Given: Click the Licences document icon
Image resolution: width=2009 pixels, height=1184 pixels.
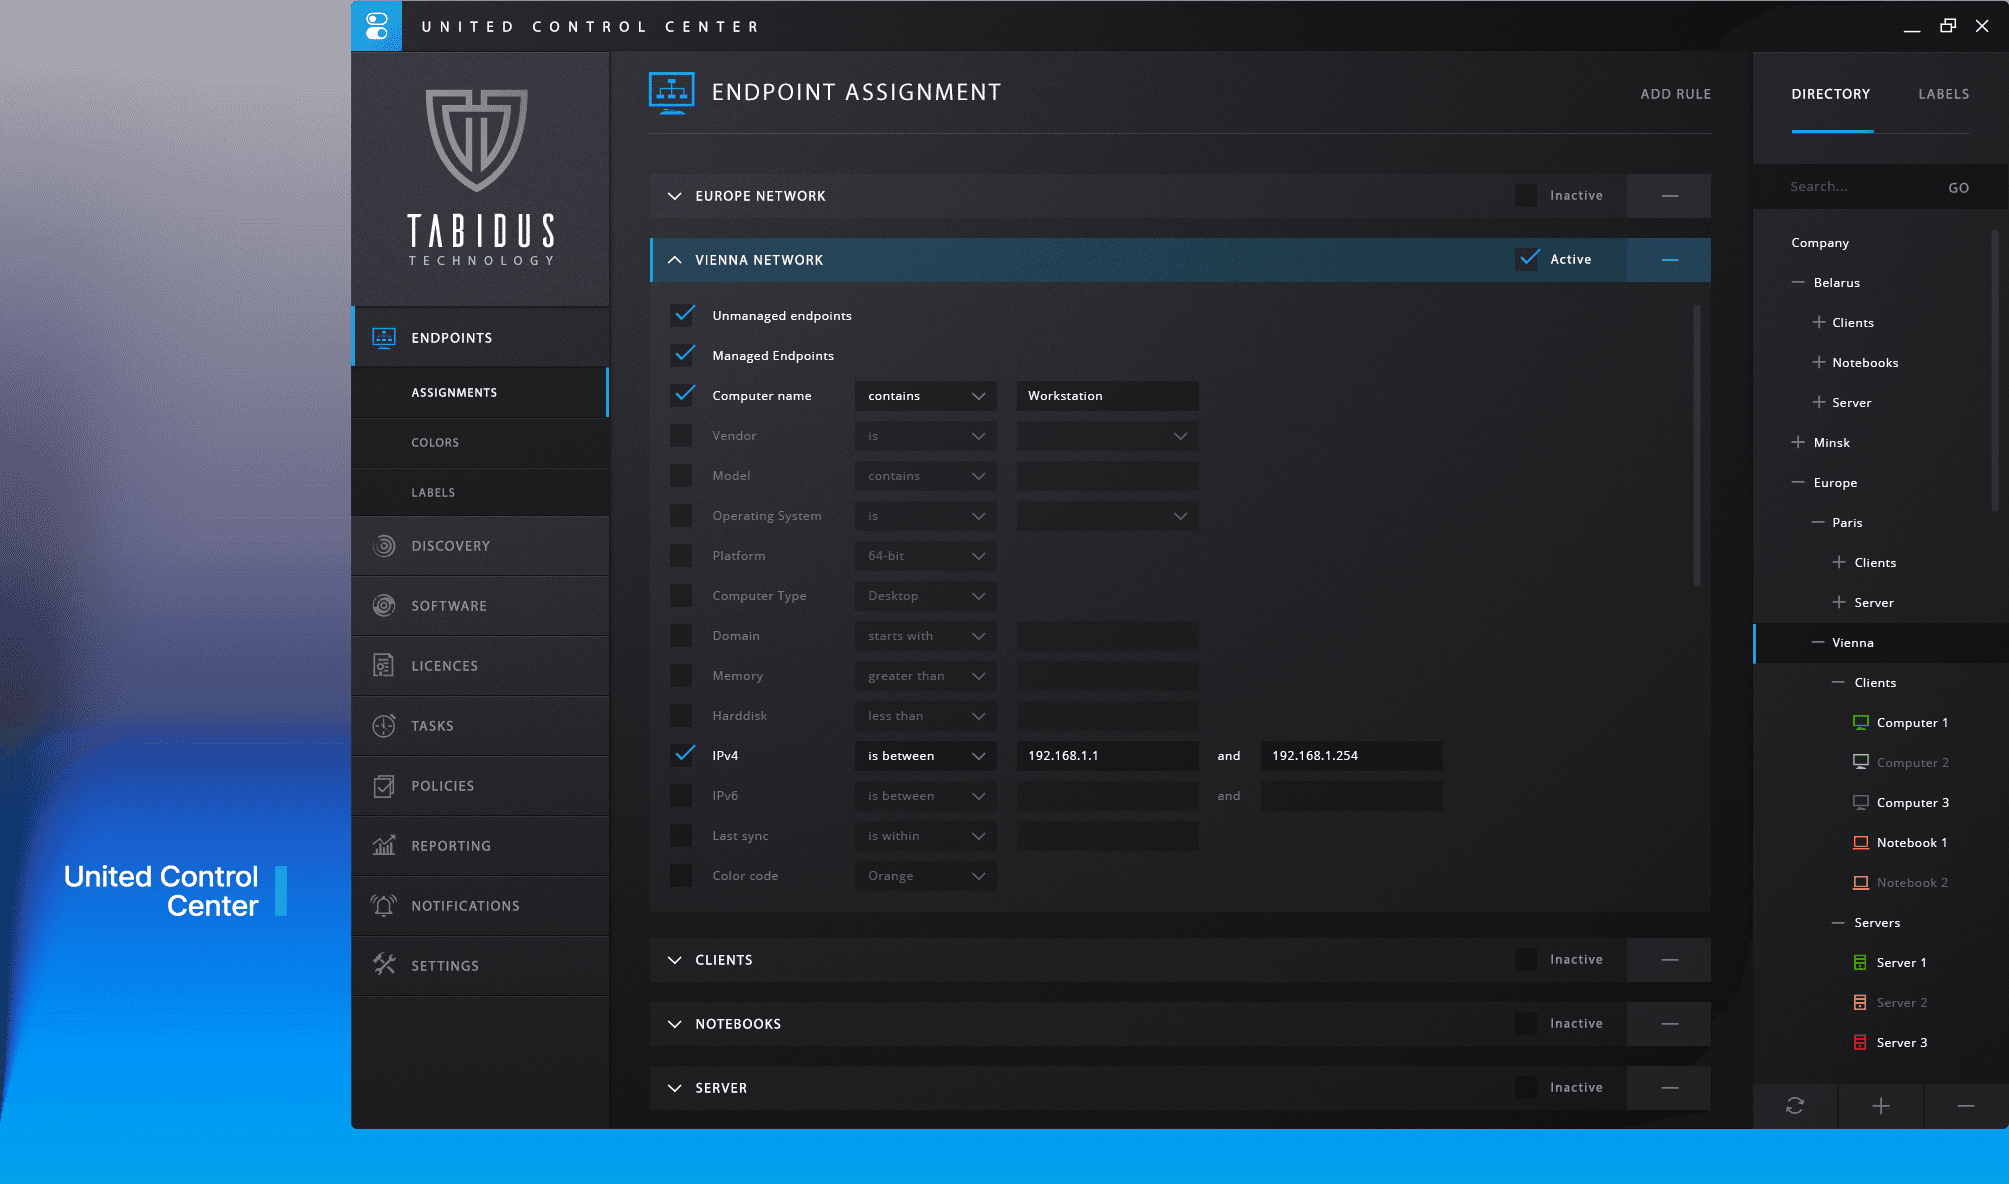Looking at the screenshot, I should [384, 666].
